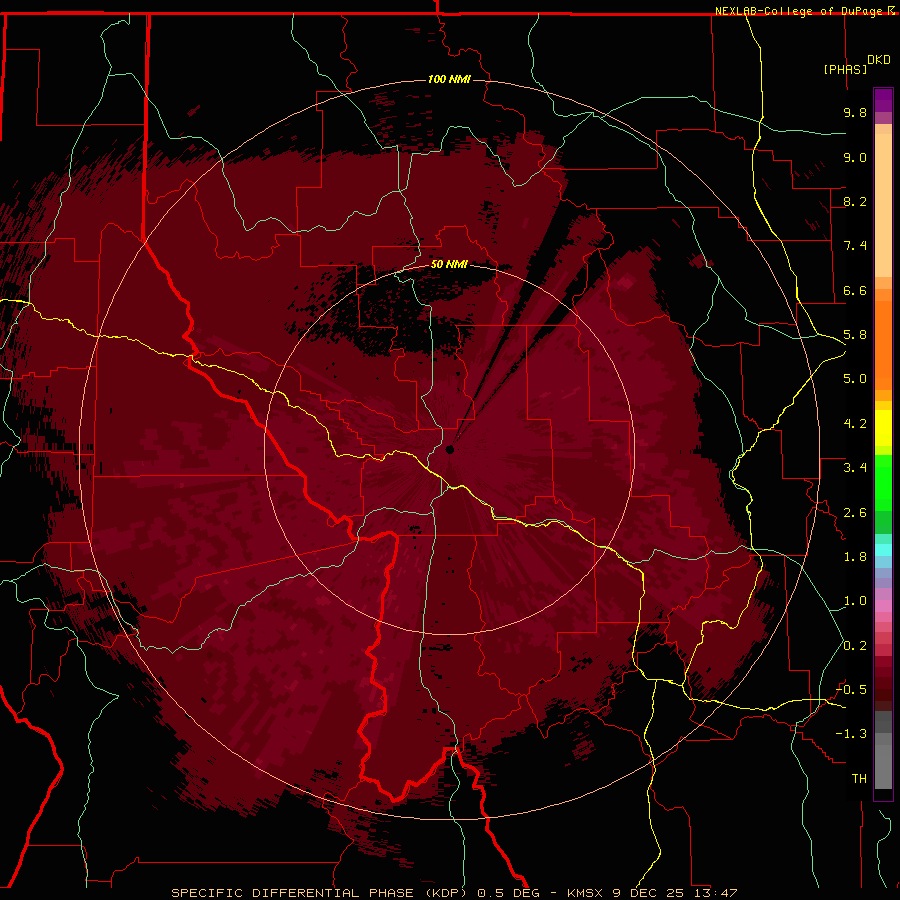Screen dimensions: 900x900
Task: Click the -1.3 scale value
Action: (x=851, y=734)
